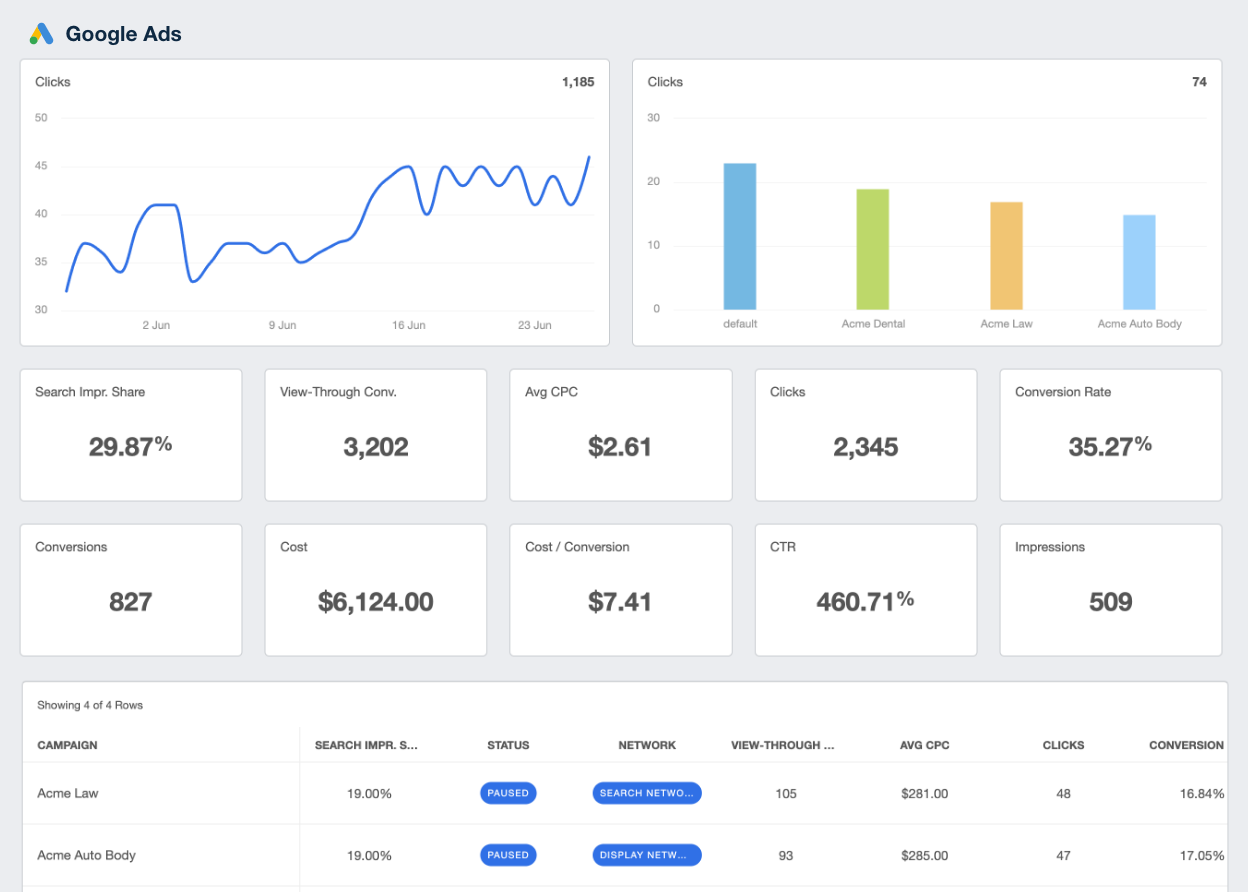This screenshot has height=892, width=1248.
Task: Select the Acme Law orange bar
Action: [1006, 255]
